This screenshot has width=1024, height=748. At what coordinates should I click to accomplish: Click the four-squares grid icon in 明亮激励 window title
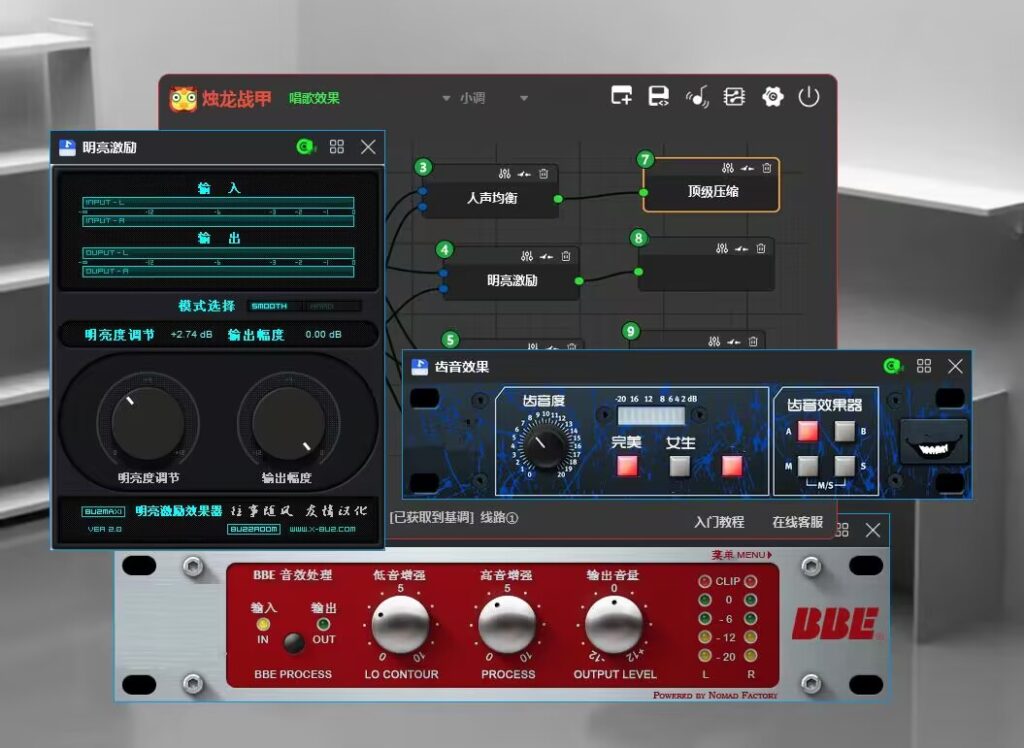pos(336,146)
